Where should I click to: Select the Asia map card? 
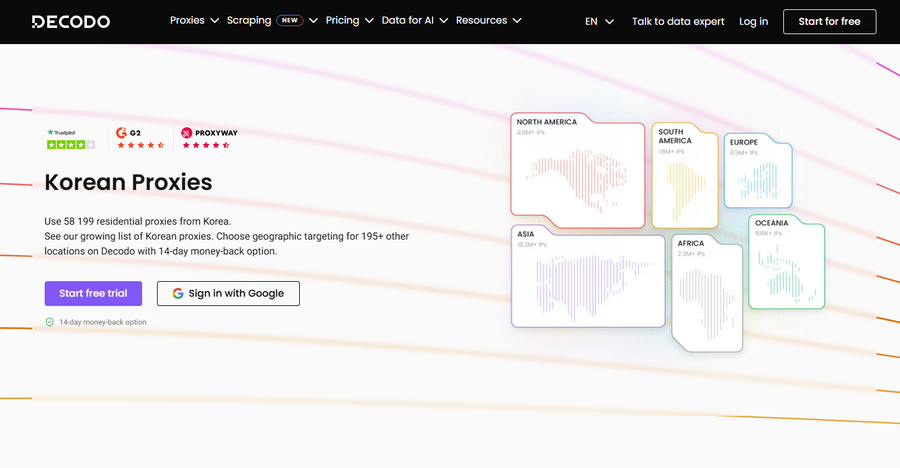[x=588, y=276]
